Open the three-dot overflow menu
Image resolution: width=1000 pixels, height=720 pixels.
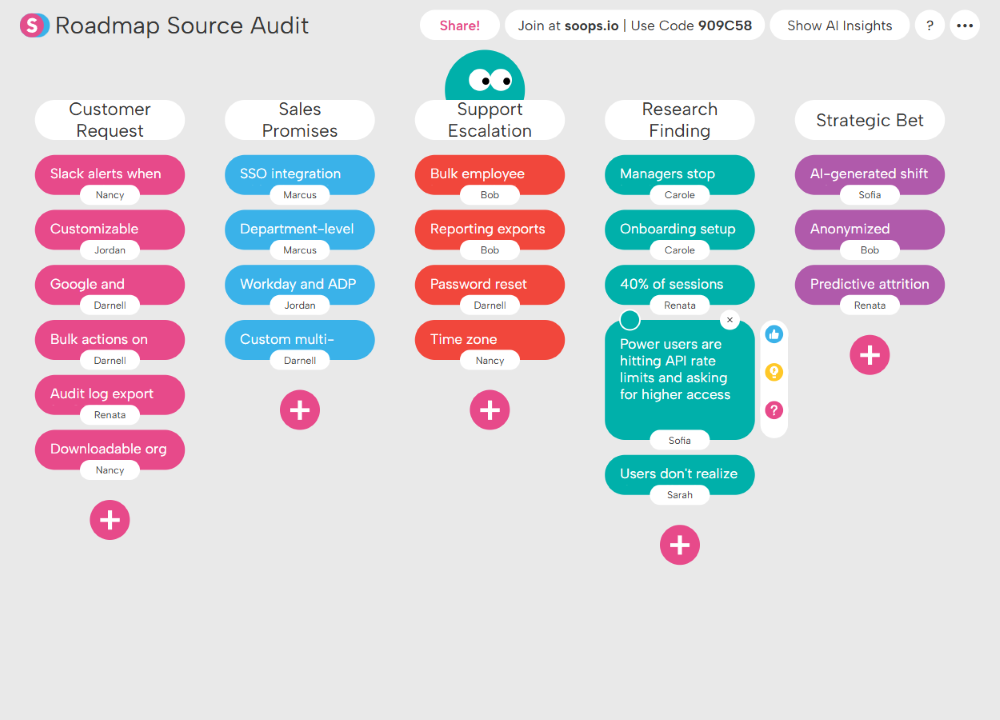[x=964, y=25]
